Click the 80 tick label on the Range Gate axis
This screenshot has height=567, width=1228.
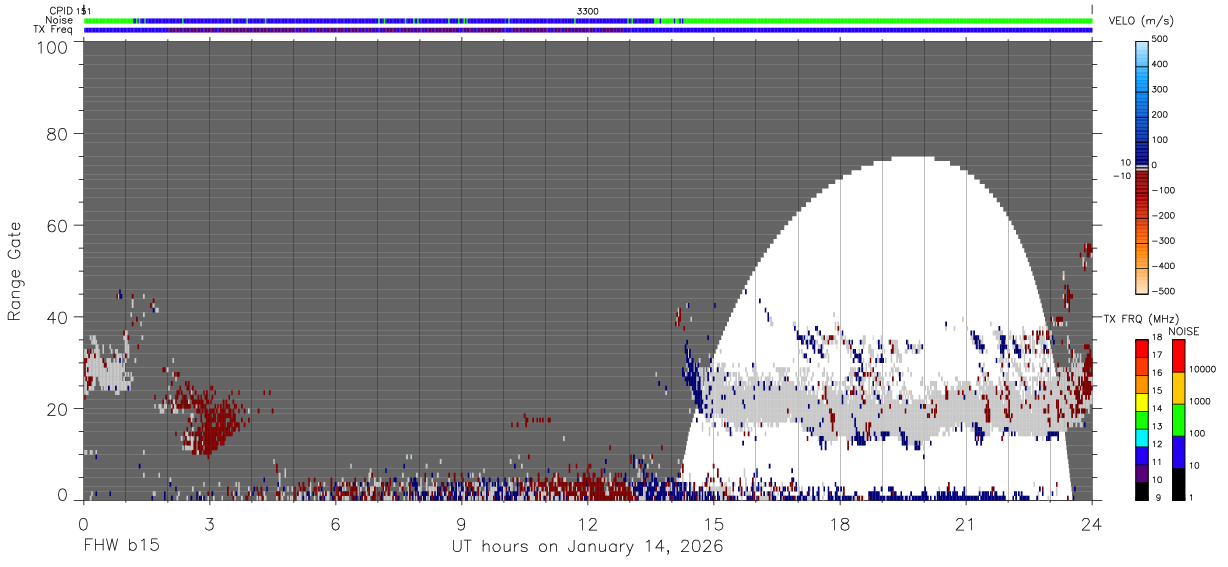(x=57, y=134)
